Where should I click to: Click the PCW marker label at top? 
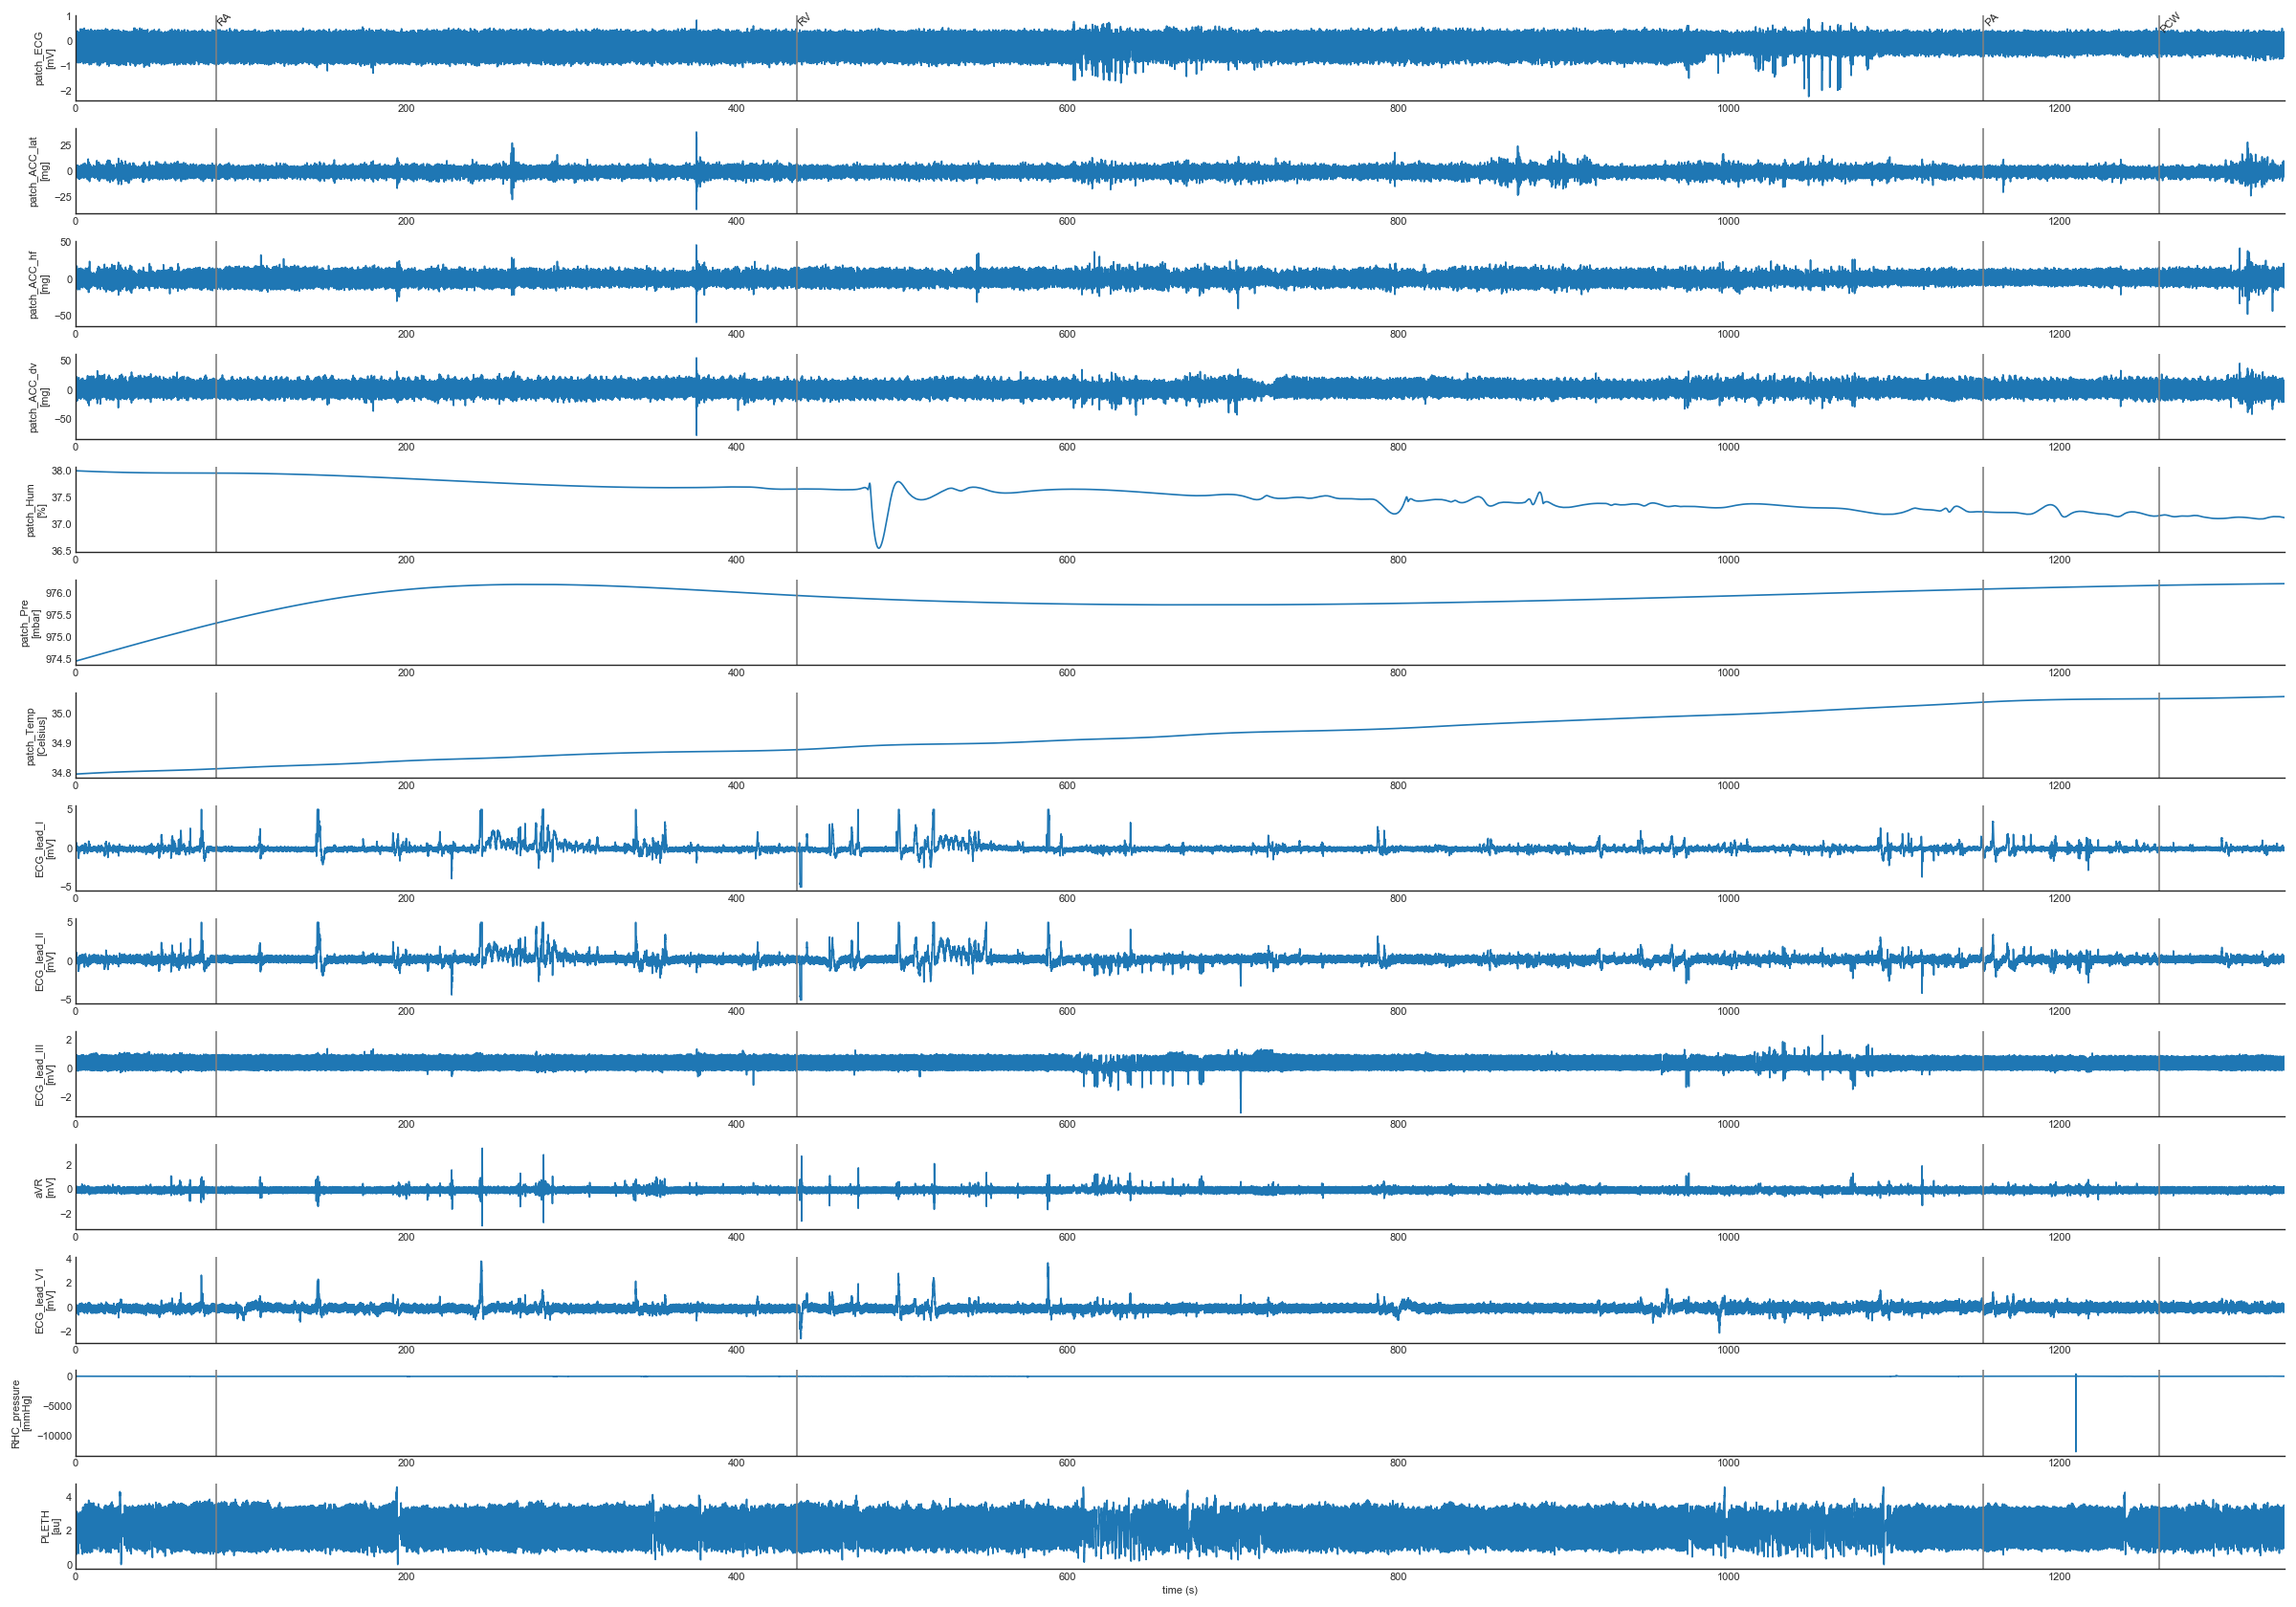pyautogui.click(x=2169, y=21)
